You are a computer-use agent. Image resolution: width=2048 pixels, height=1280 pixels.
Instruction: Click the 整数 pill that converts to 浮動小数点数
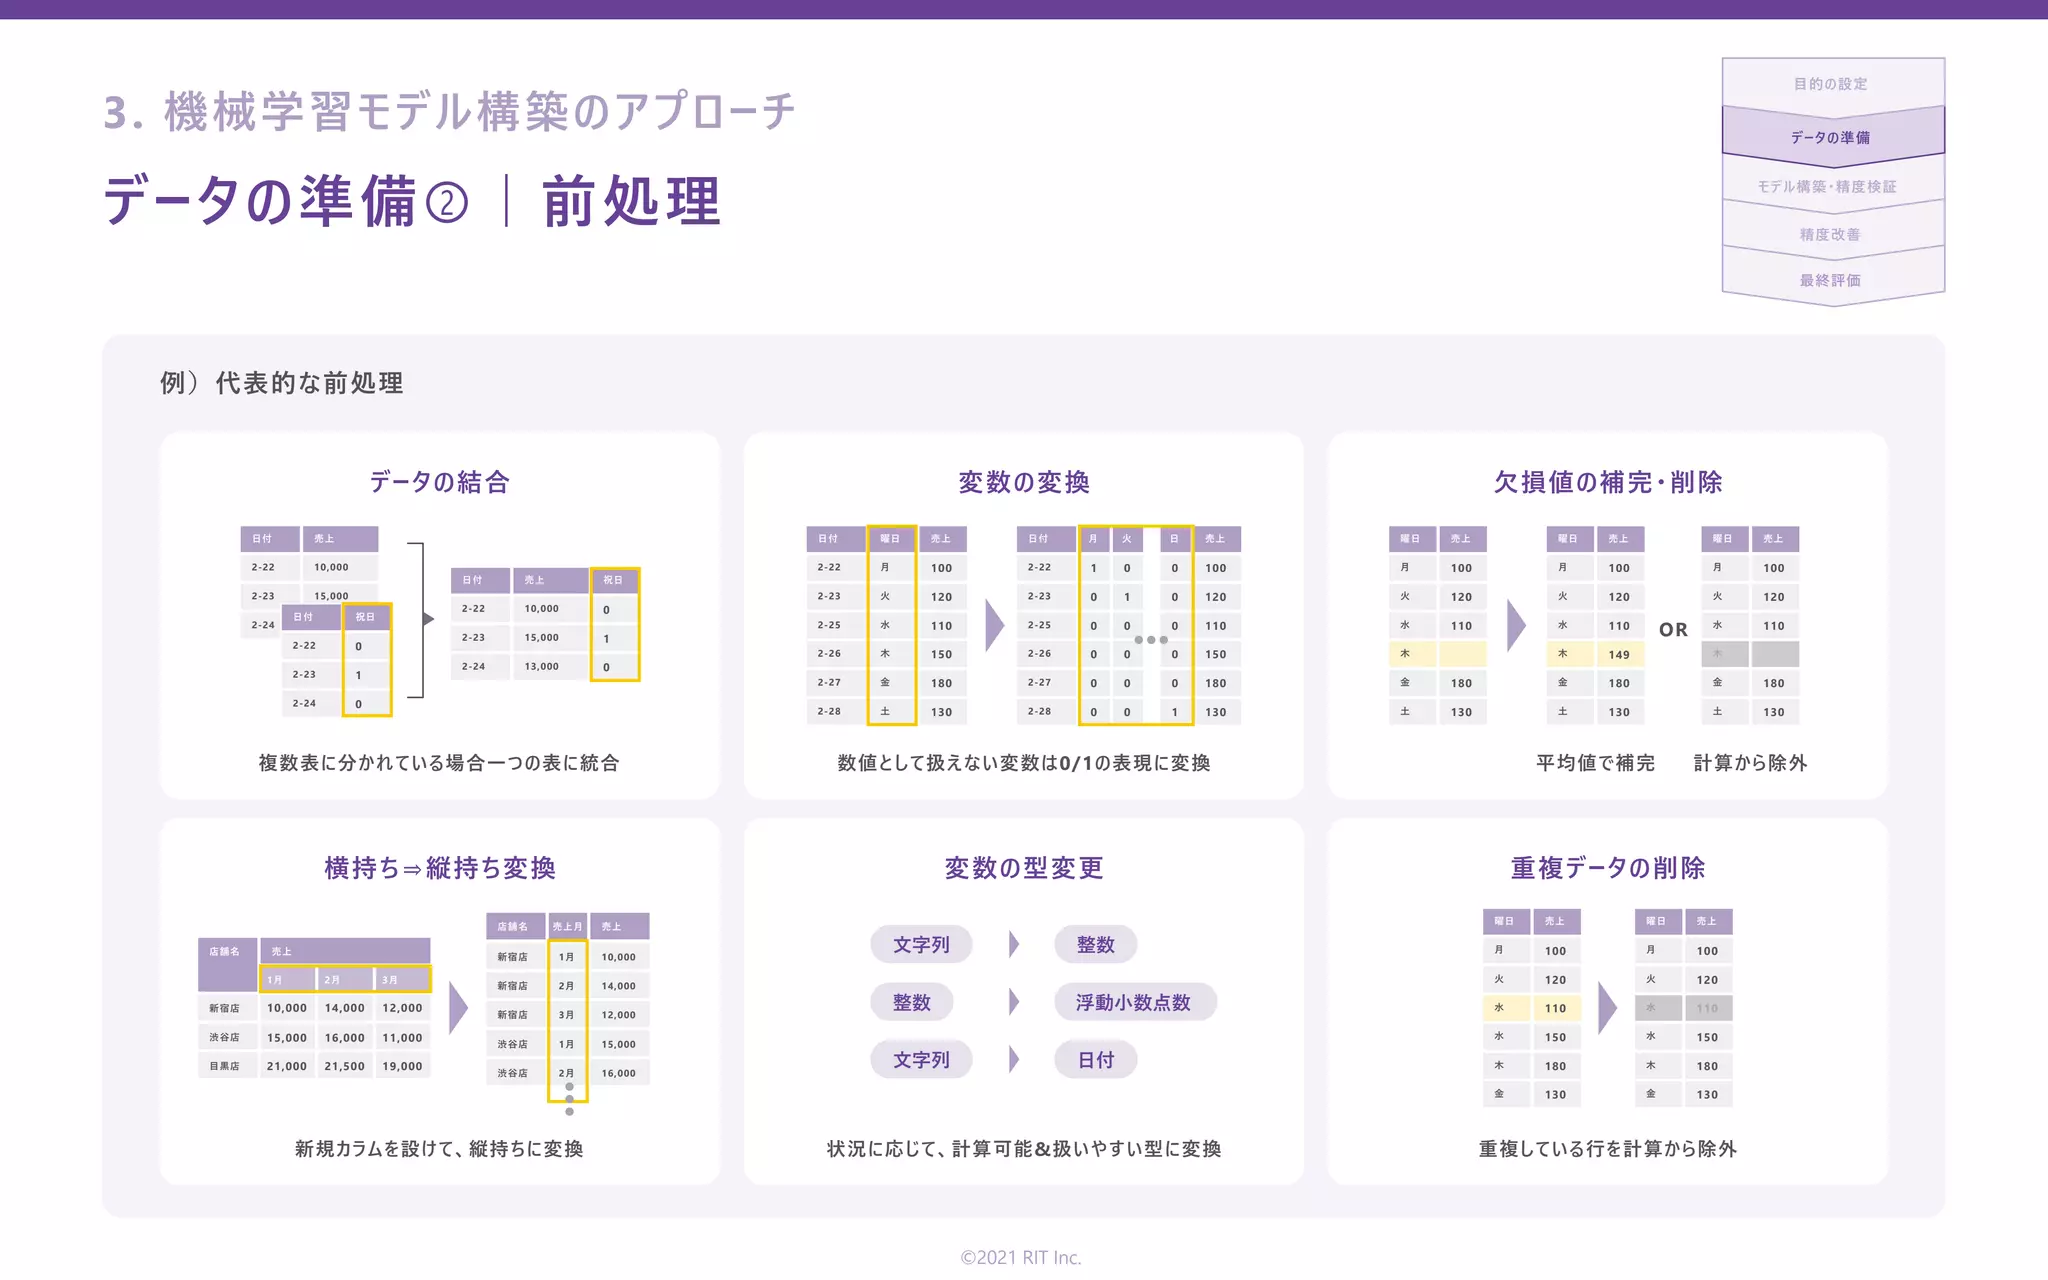[912, 1002]
